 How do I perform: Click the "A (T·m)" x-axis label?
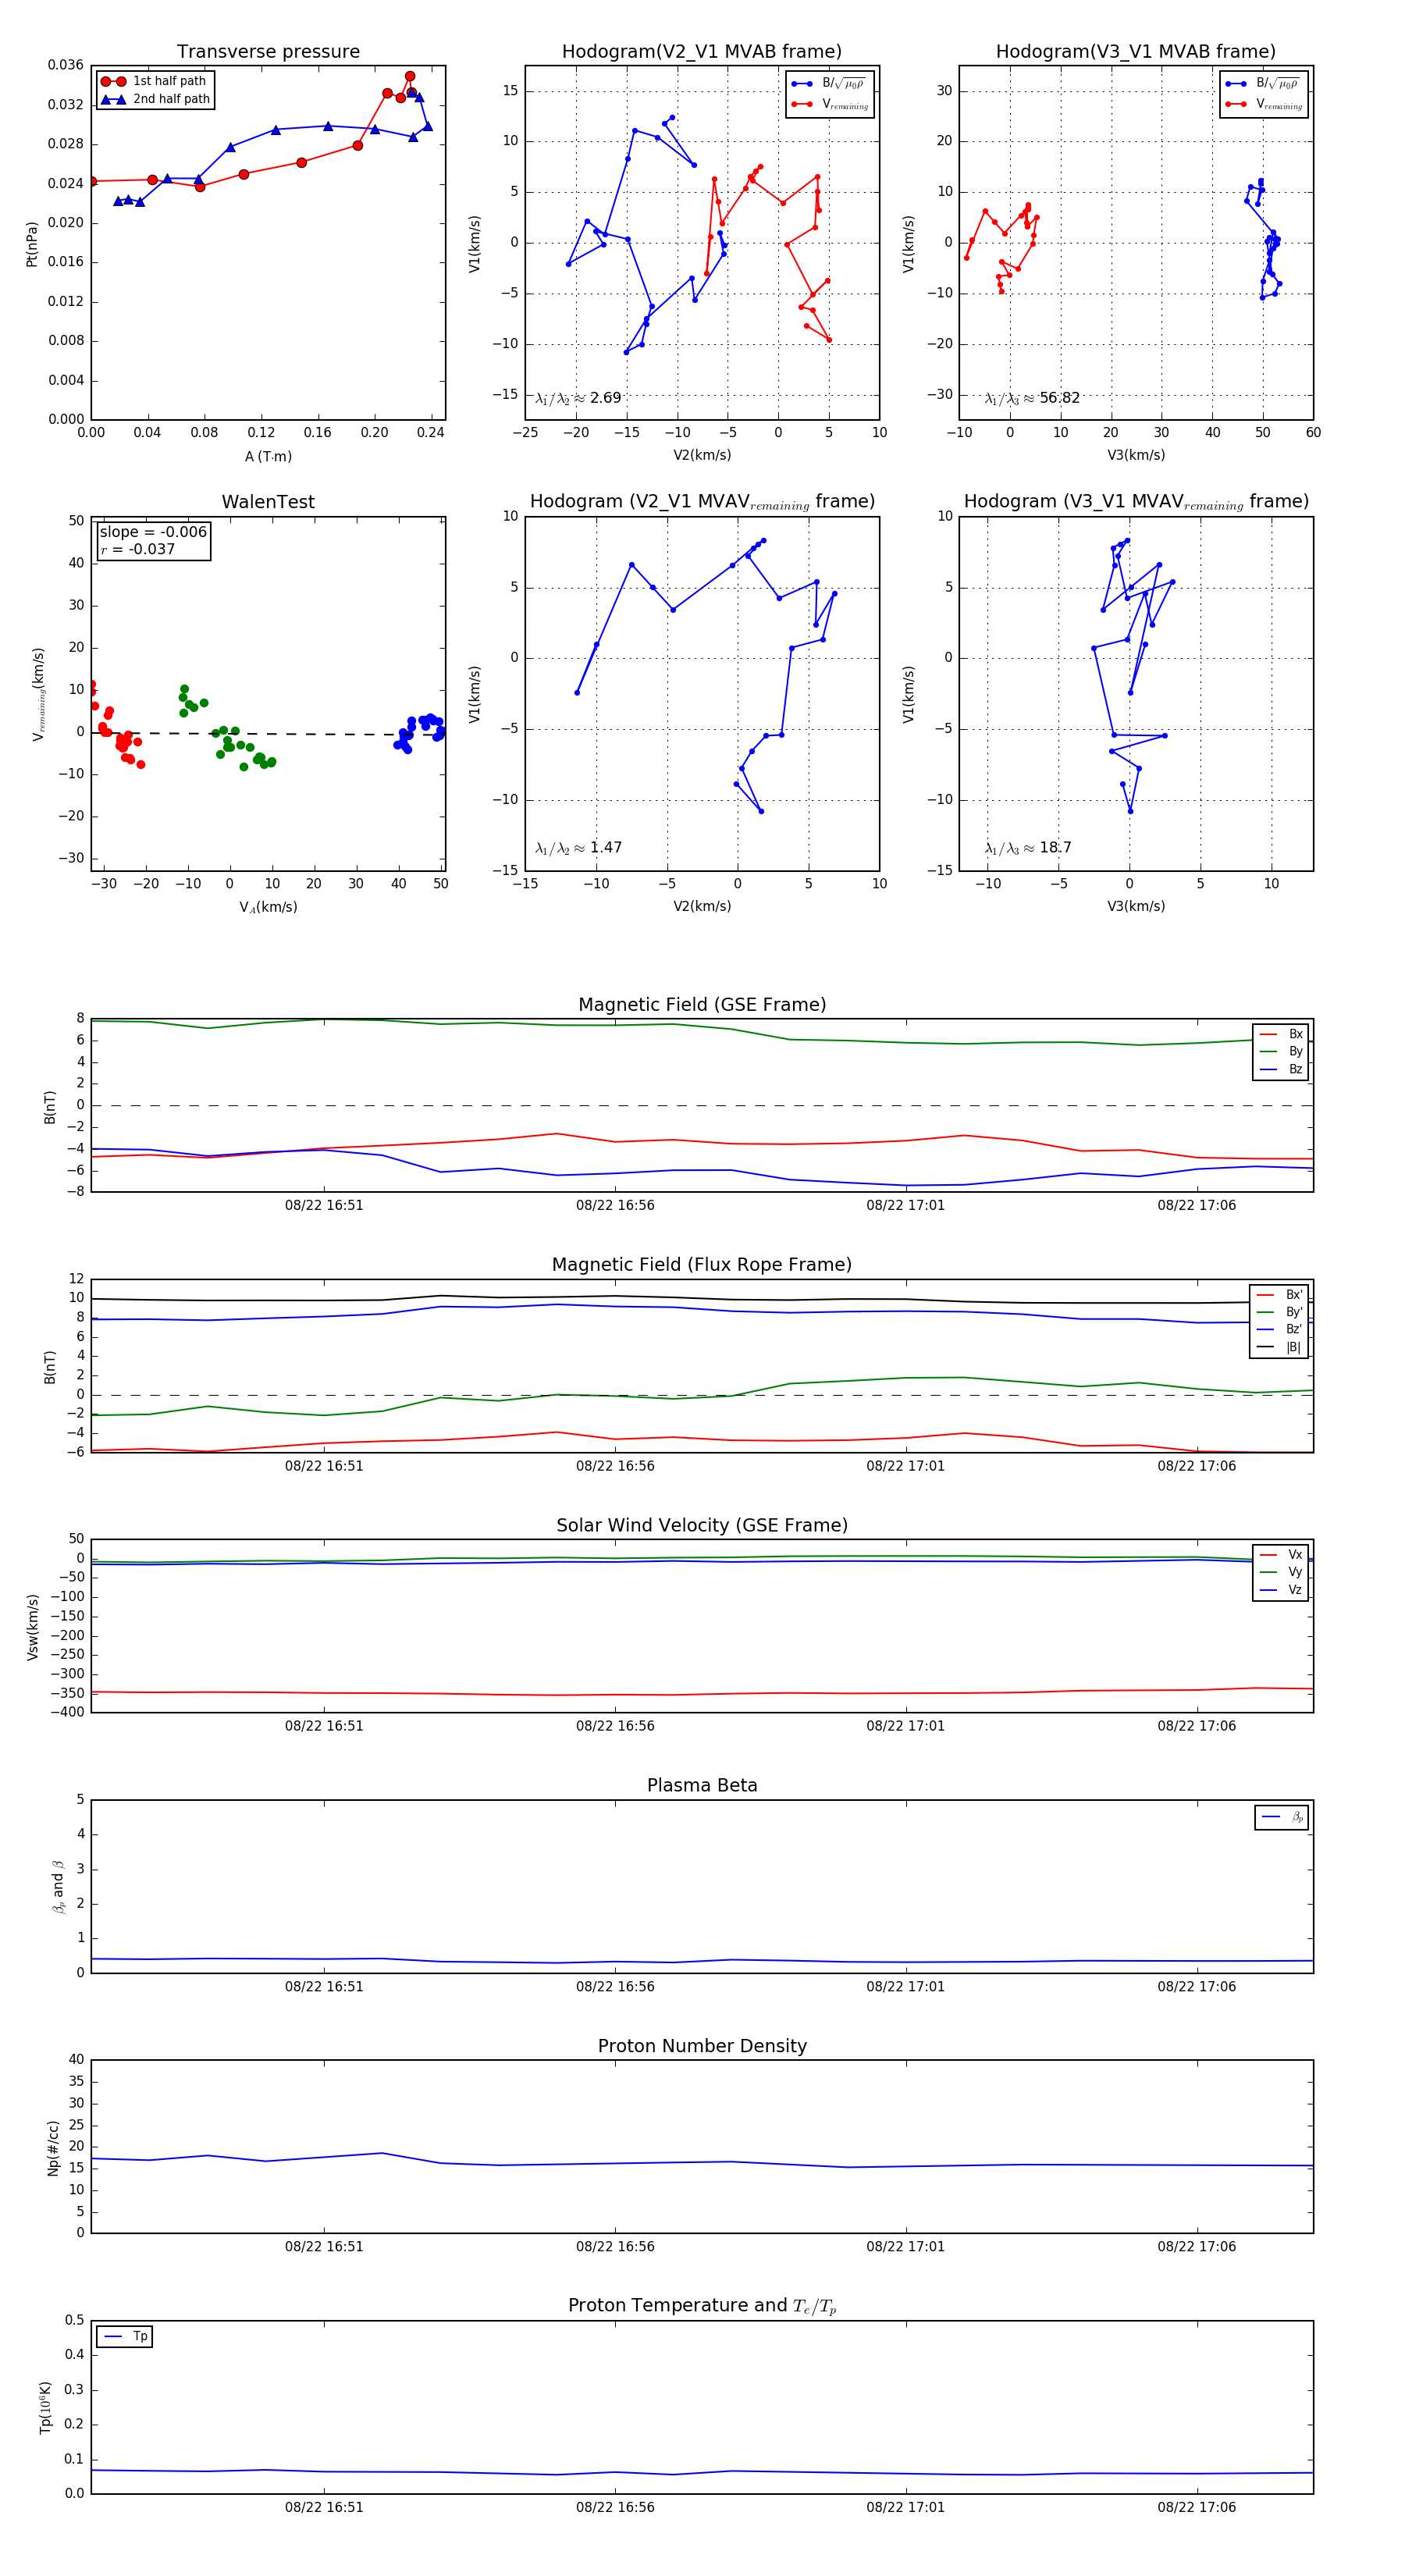tap(268, 456)
